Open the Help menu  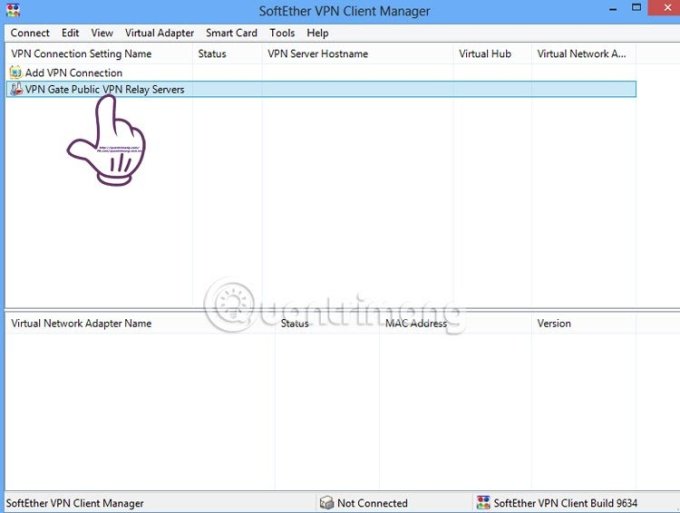(317, 33)
